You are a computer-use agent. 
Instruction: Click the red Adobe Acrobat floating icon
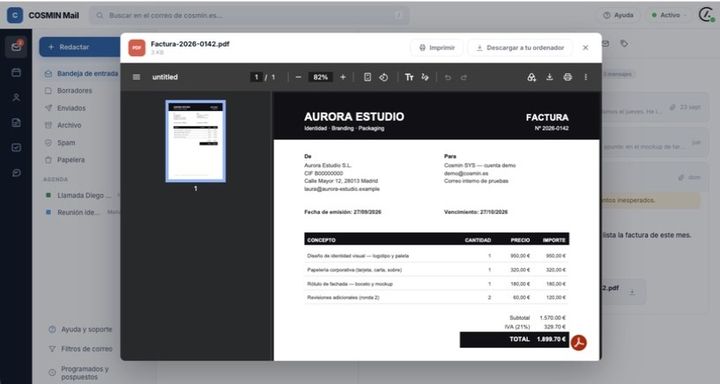click(579, 343)
